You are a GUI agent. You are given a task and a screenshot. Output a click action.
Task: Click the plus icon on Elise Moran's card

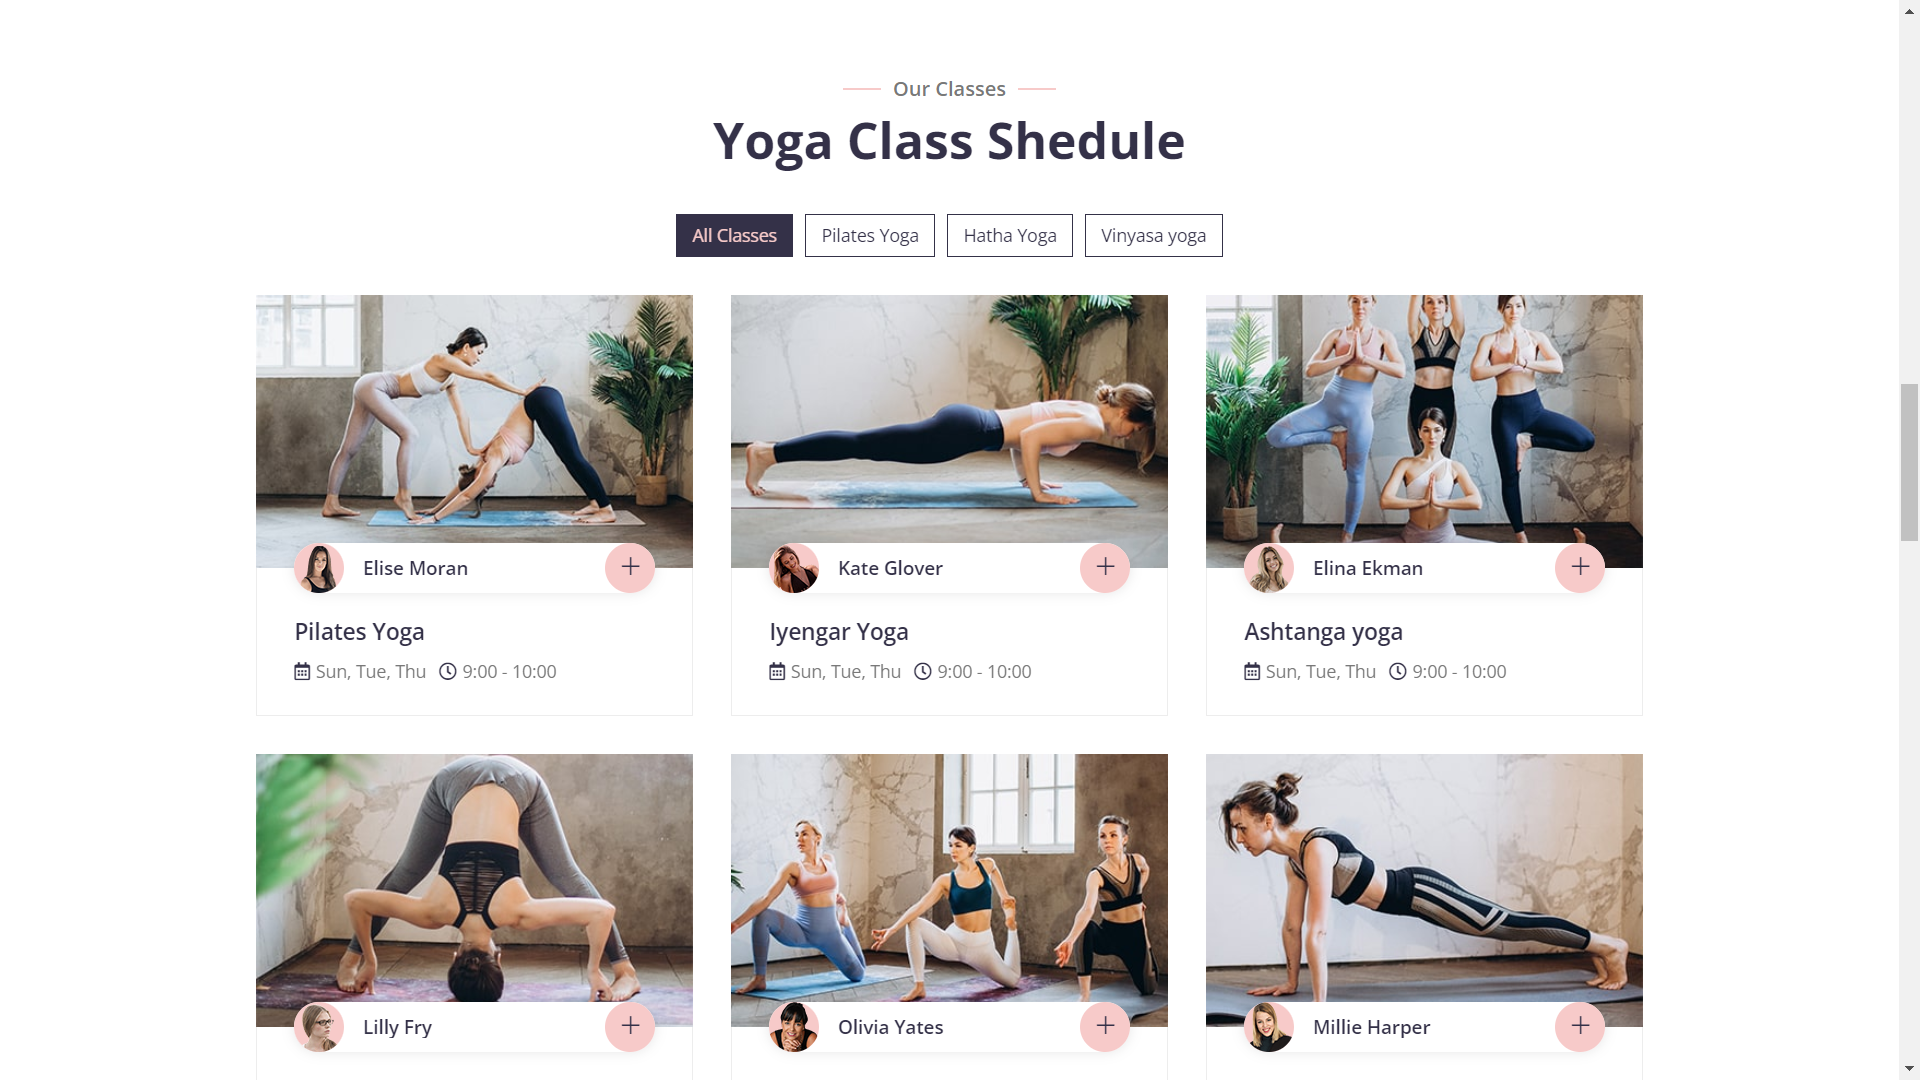coord(630,568)
